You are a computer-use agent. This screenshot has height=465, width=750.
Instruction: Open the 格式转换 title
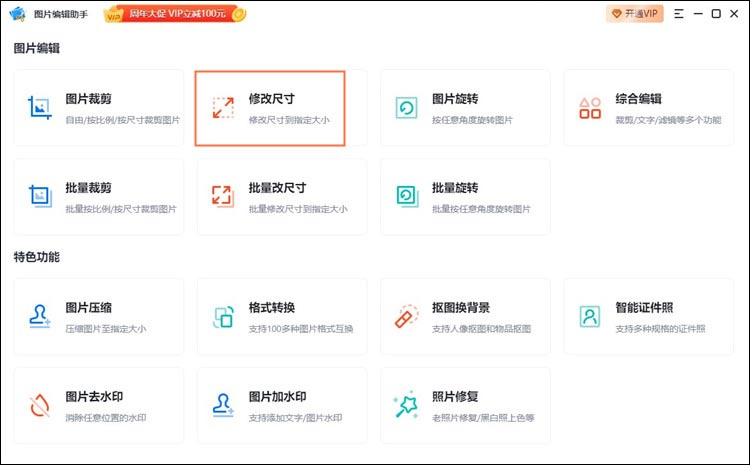[x=272, y=308]
